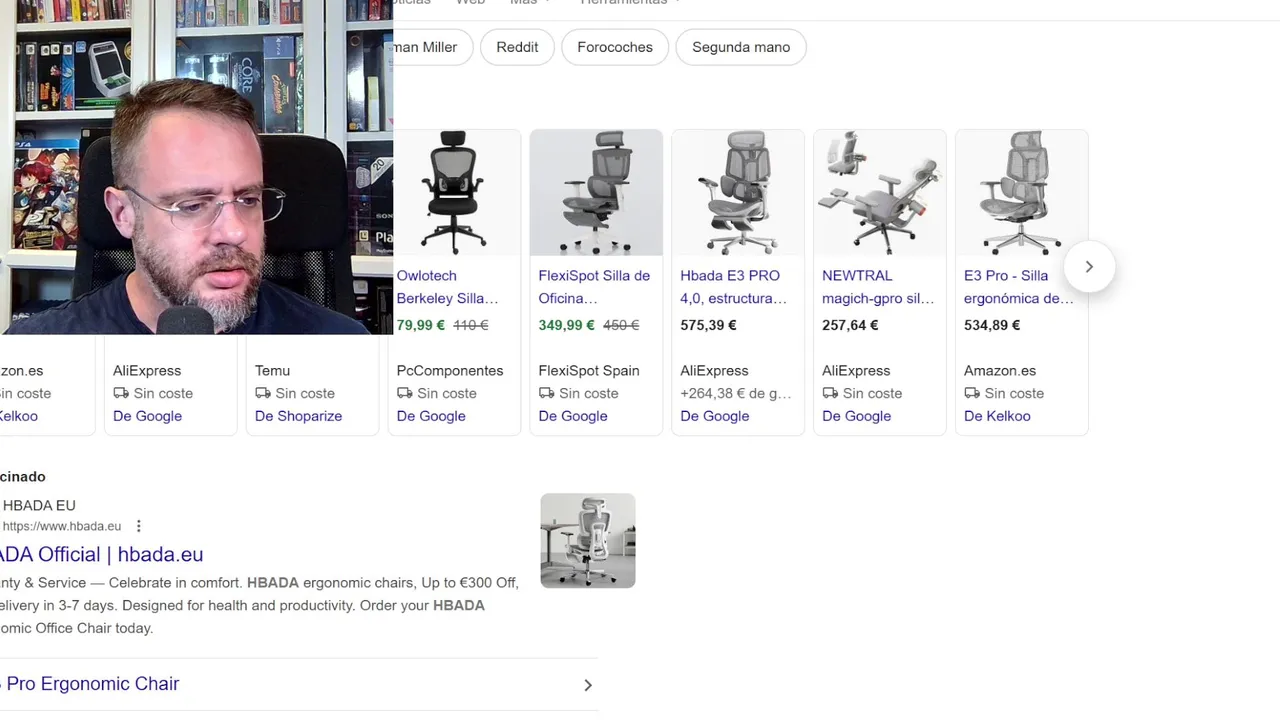This screenshot has height=720, width=1280.
Task: Open the NEWTRAL magich-gpro chair image
Action: pyautogui.click(x=880, y=193)
